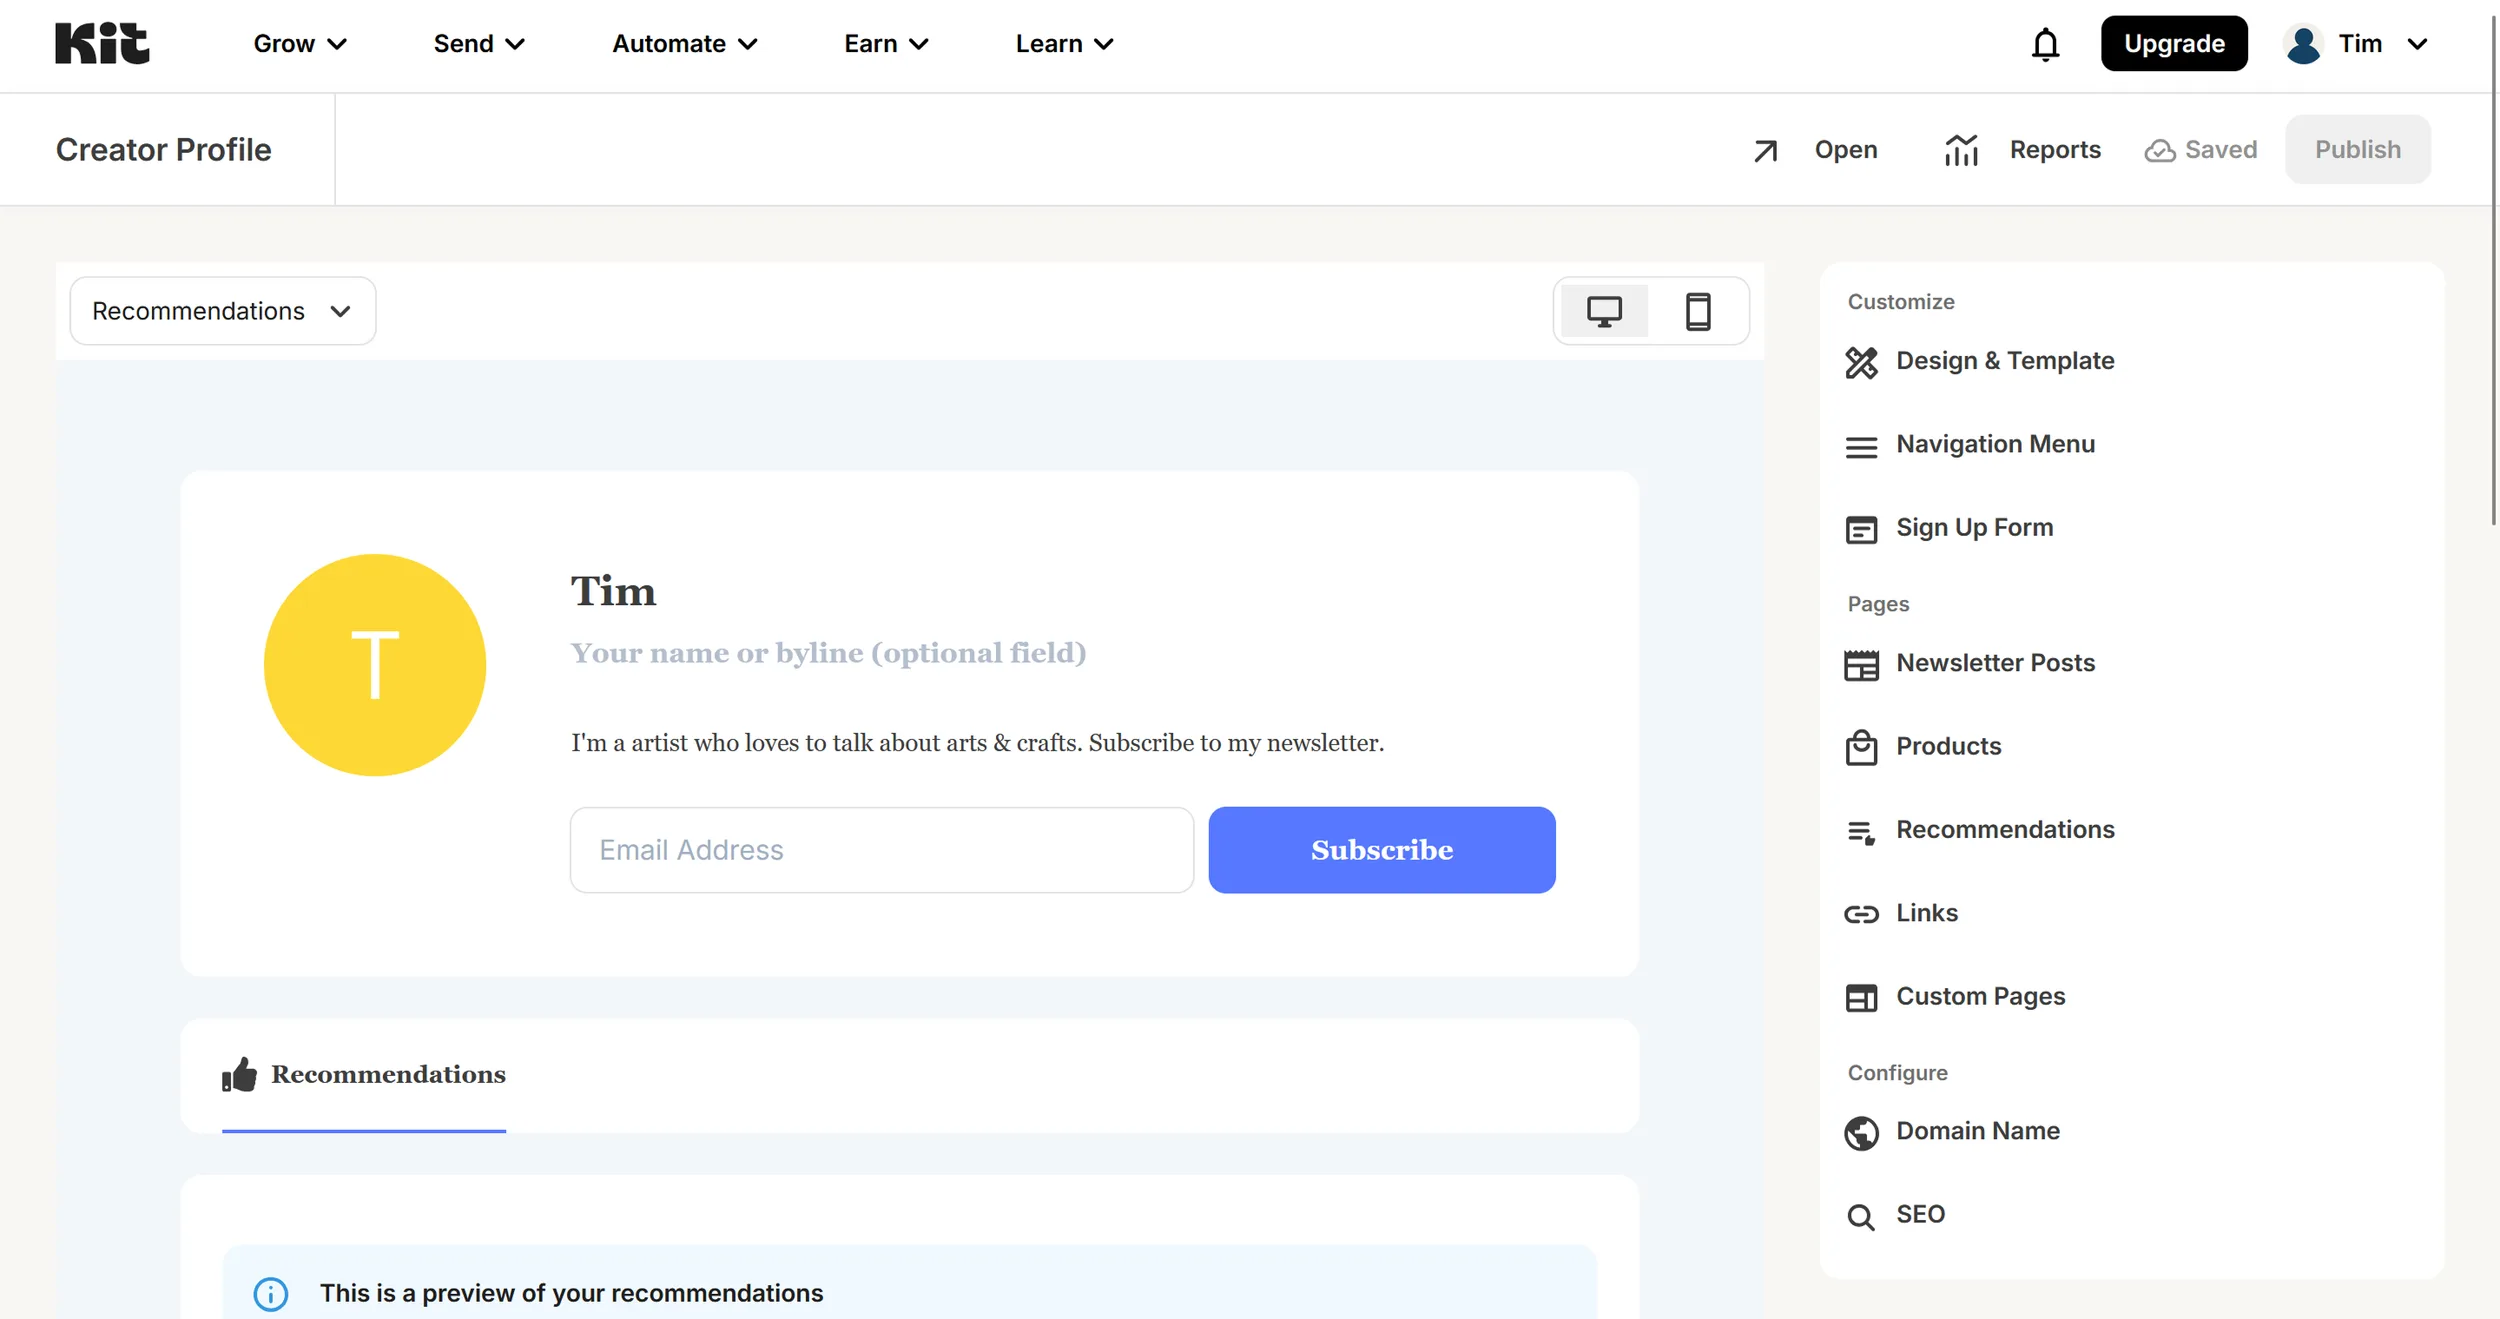Viewport: 2500px width, 1319px height.
Task: Click the Reports chart icon
Action: (x=1961, y=150)
